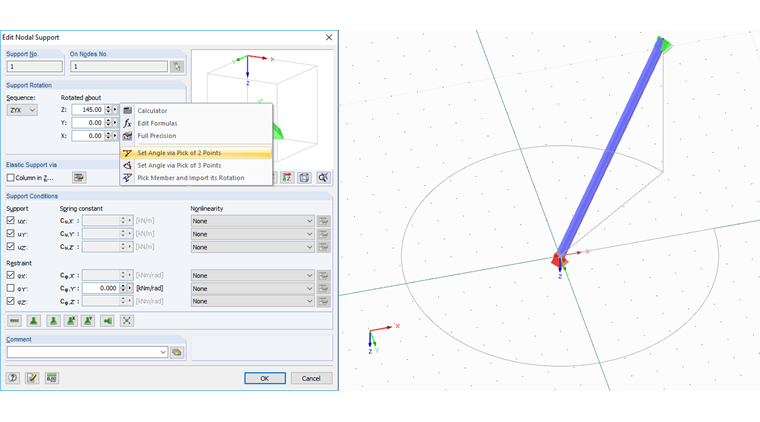Open Column in Z settings icon
The height and width of the screenshot is (422, 760).
(x=79, y=178)
